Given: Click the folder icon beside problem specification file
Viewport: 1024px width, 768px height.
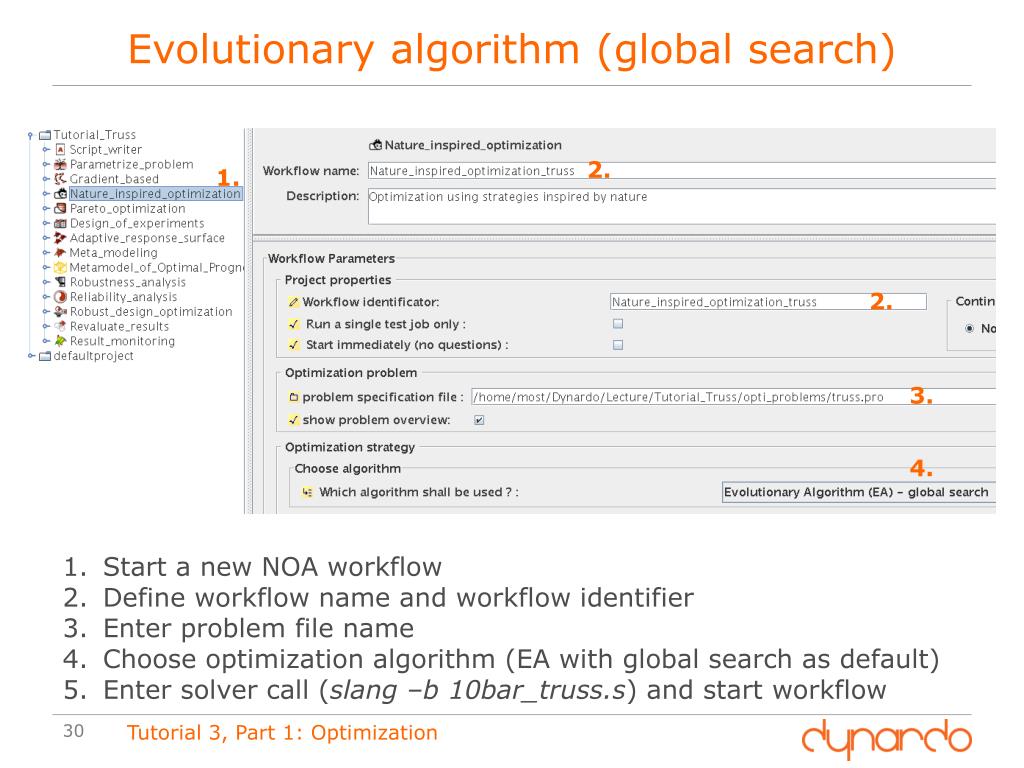Looking at the screenshot, I should click(x=294, y=397).
